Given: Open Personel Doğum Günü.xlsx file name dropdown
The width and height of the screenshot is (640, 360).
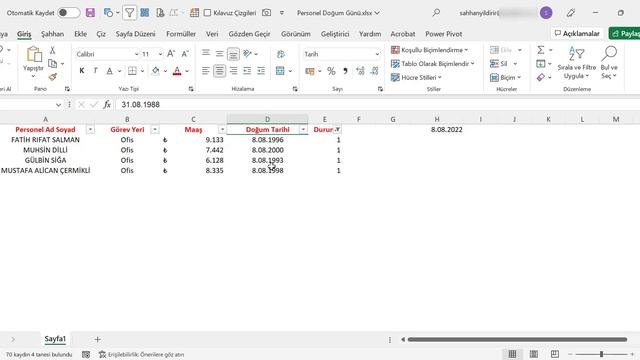Looking at the screenshot, I should point(338,13).
